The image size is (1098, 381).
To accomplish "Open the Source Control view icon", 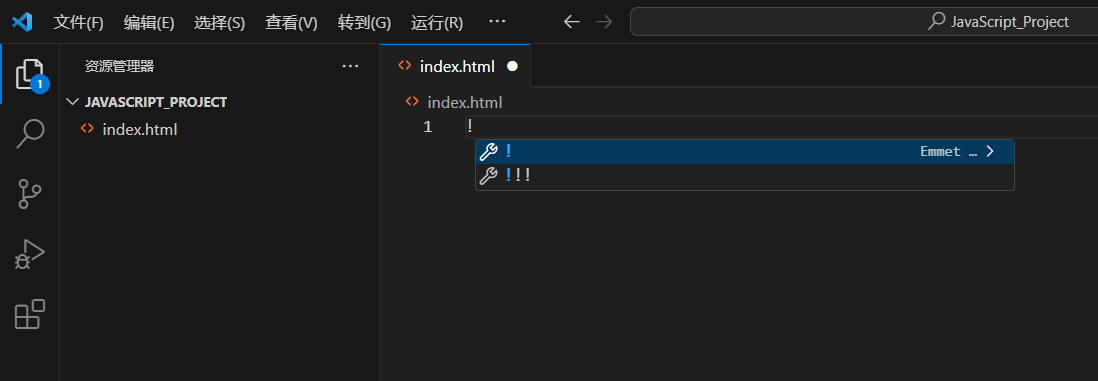I will point(29,194).
